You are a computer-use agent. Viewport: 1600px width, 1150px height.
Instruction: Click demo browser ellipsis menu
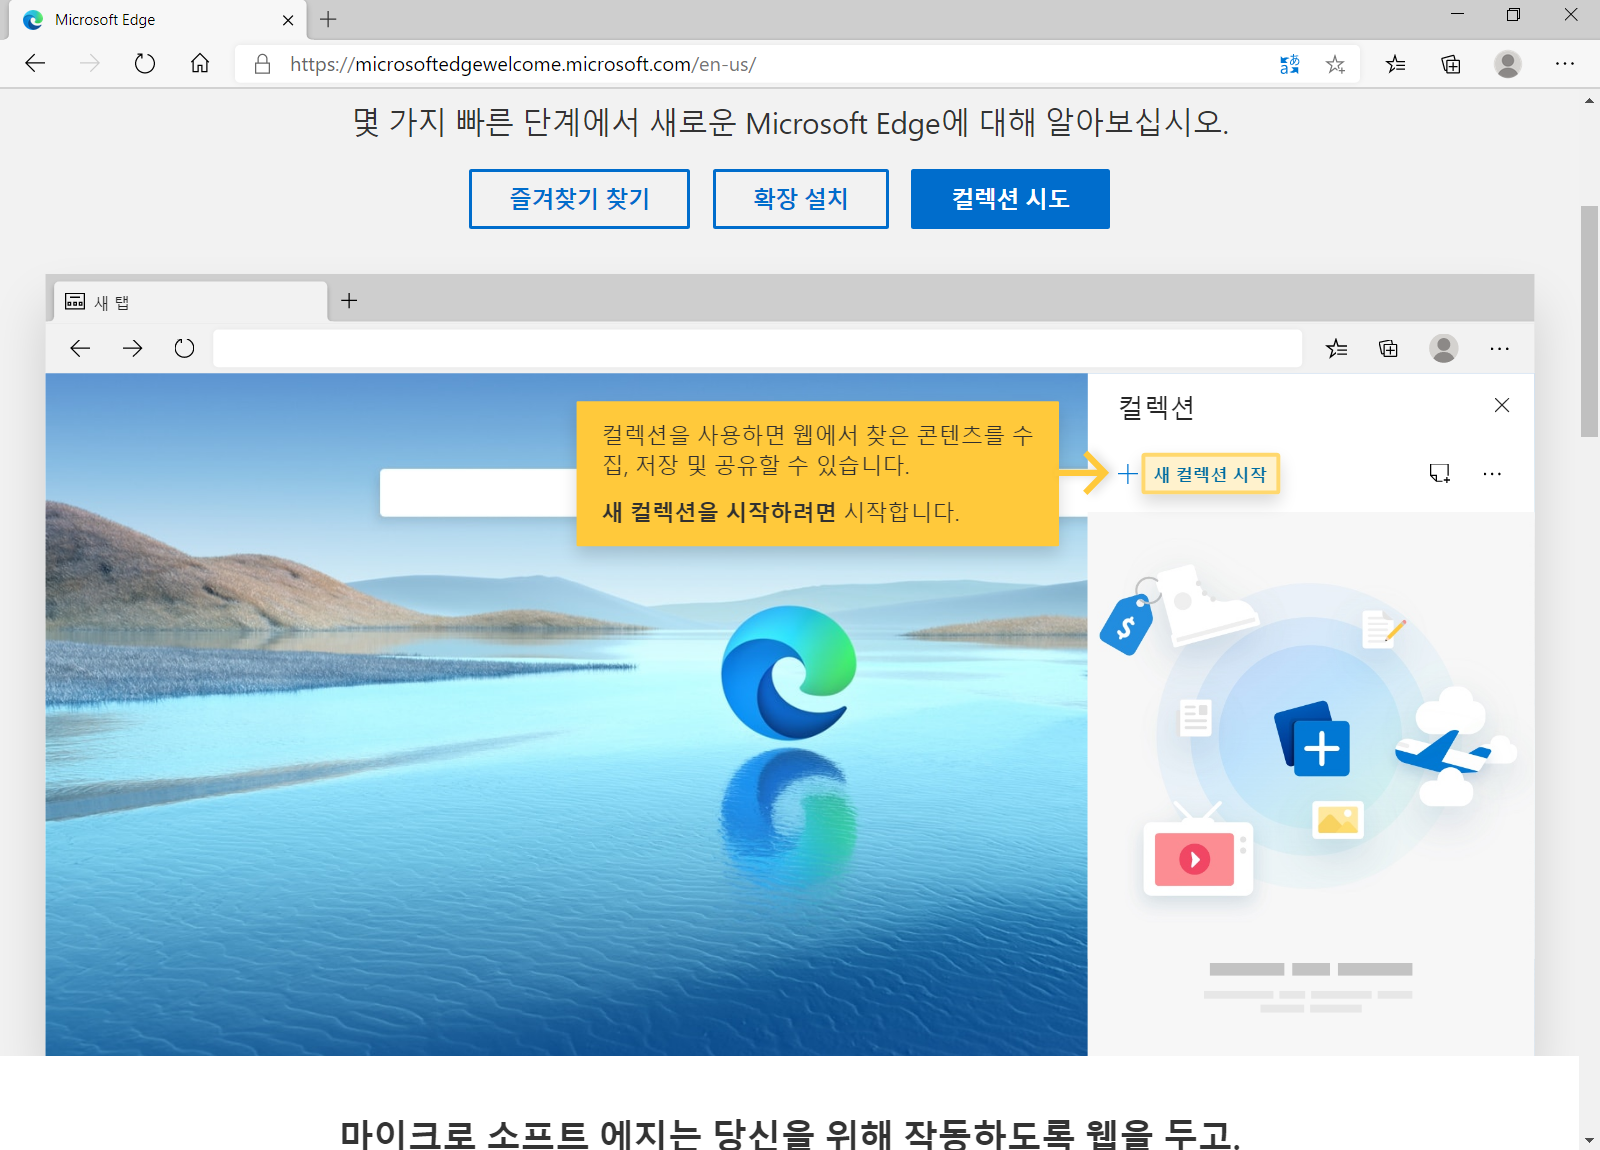tap(1499, 348)
